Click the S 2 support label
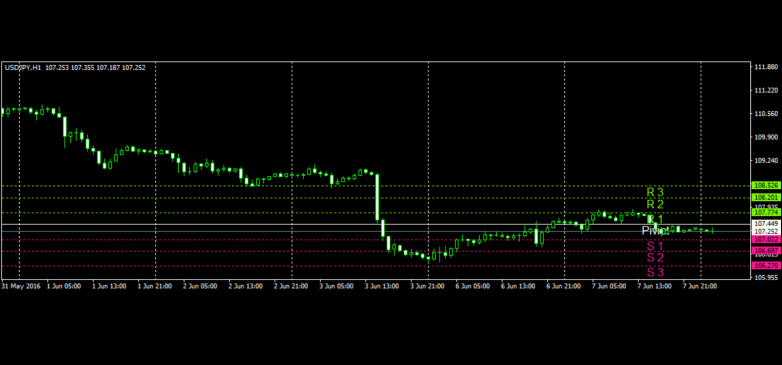Viewport: 782px width, 365px height. pos(655,258)
